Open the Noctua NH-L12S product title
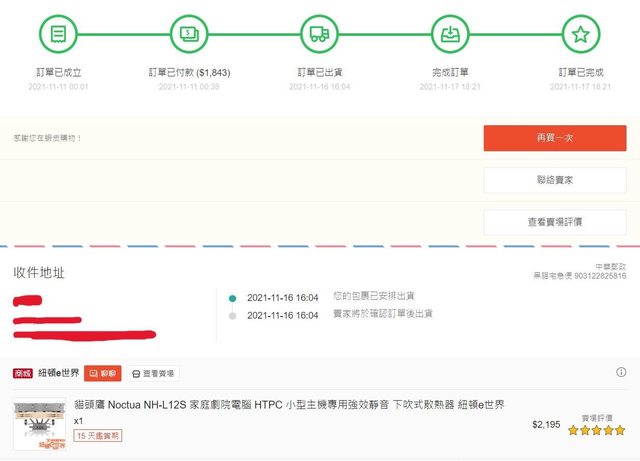 point(289,405)
